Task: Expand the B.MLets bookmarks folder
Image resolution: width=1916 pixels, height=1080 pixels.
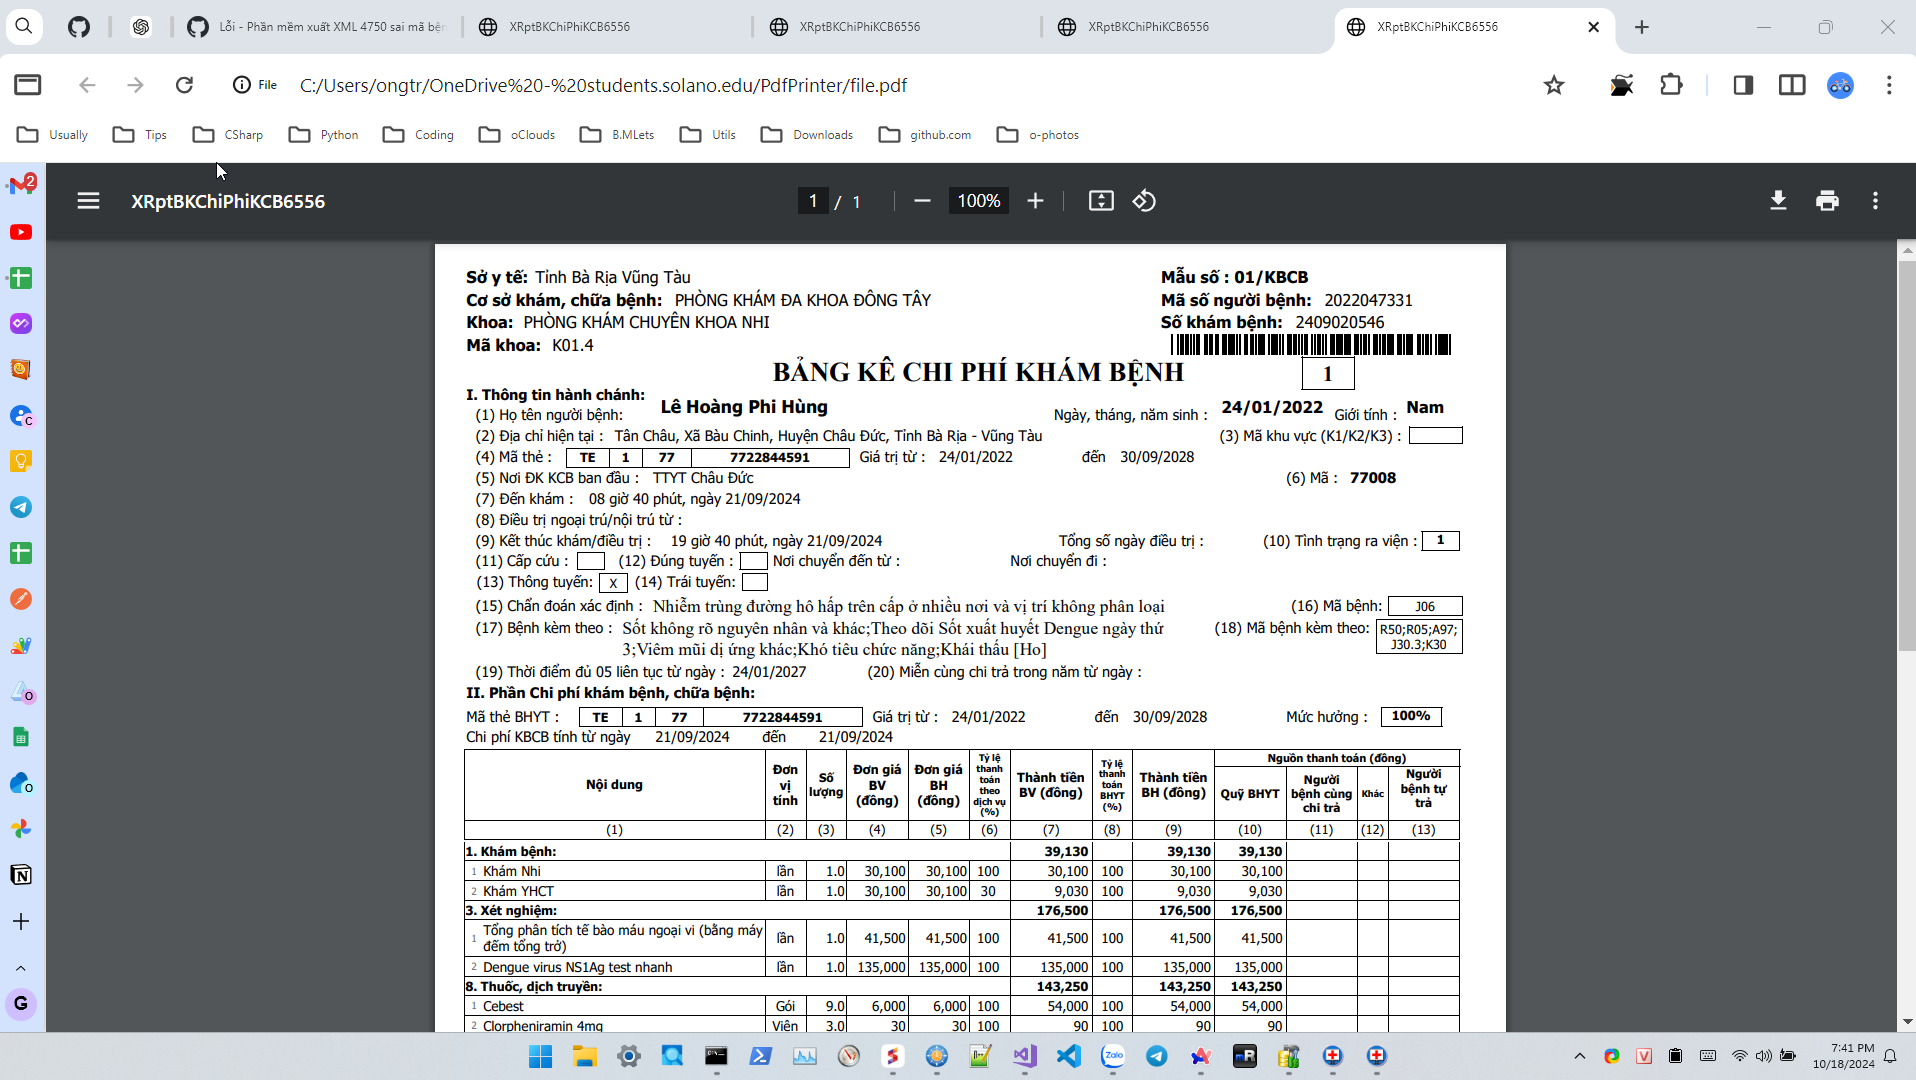Action: (x=617, y=135)
